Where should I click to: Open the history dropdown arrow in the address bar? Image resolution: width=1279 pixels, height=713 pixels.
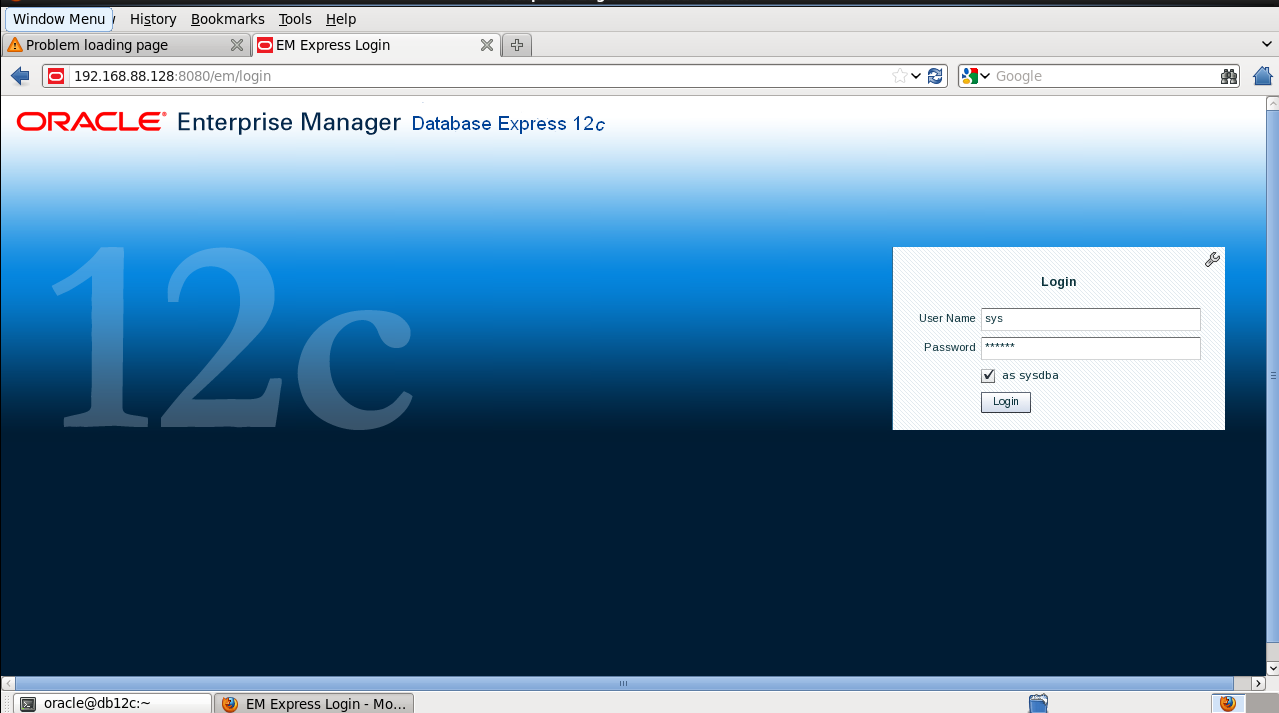coord(916,76)
